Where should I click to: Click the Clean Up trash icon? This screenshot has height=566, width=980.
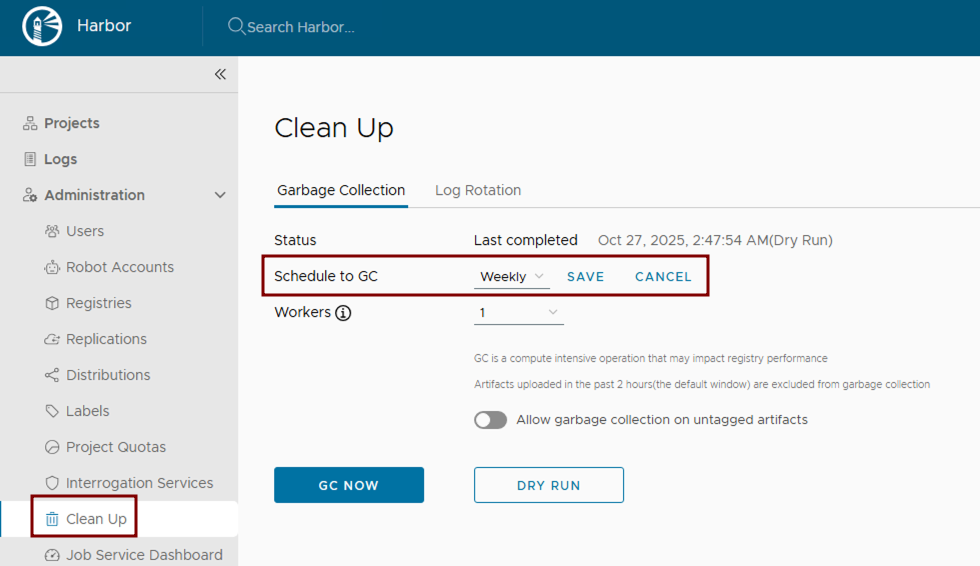[52, 519]
